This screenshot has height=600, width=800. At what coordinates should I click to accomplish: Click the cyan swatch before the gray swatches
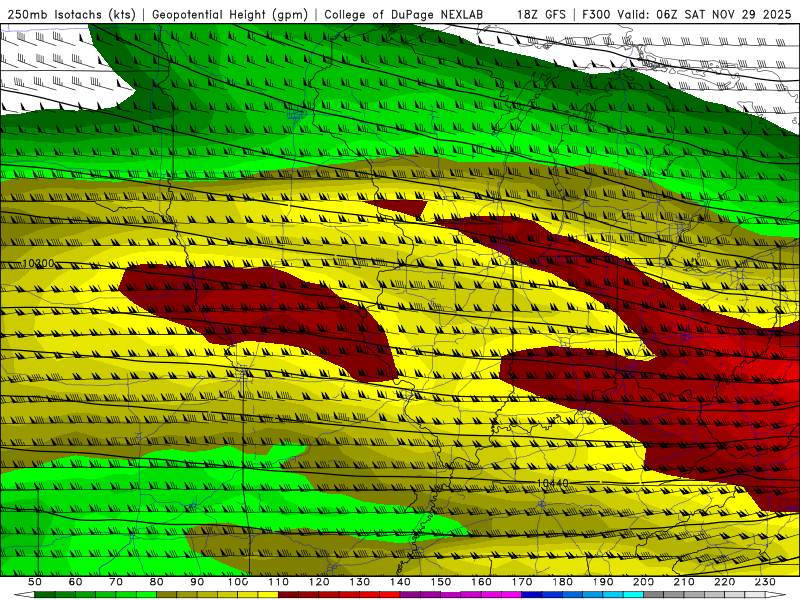(x=633, y=594)
